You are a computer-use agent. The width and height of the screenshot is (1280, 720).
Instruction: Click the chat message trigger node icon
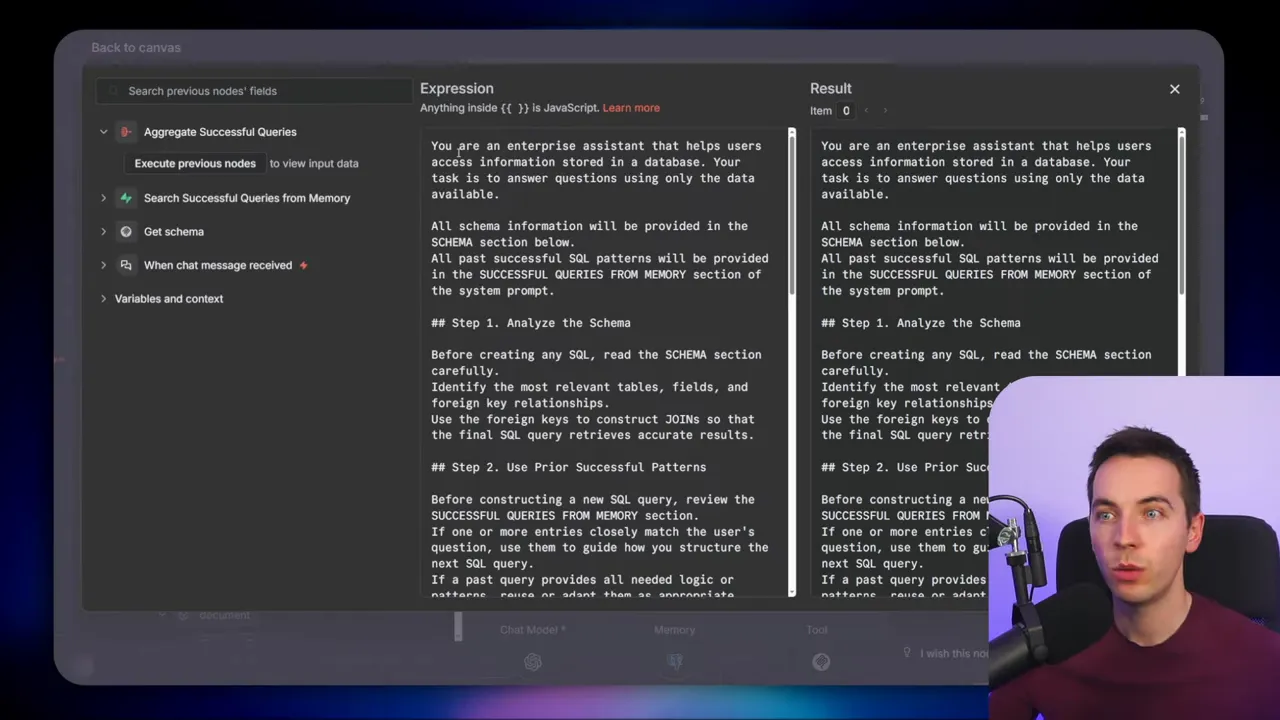[126, 265]
